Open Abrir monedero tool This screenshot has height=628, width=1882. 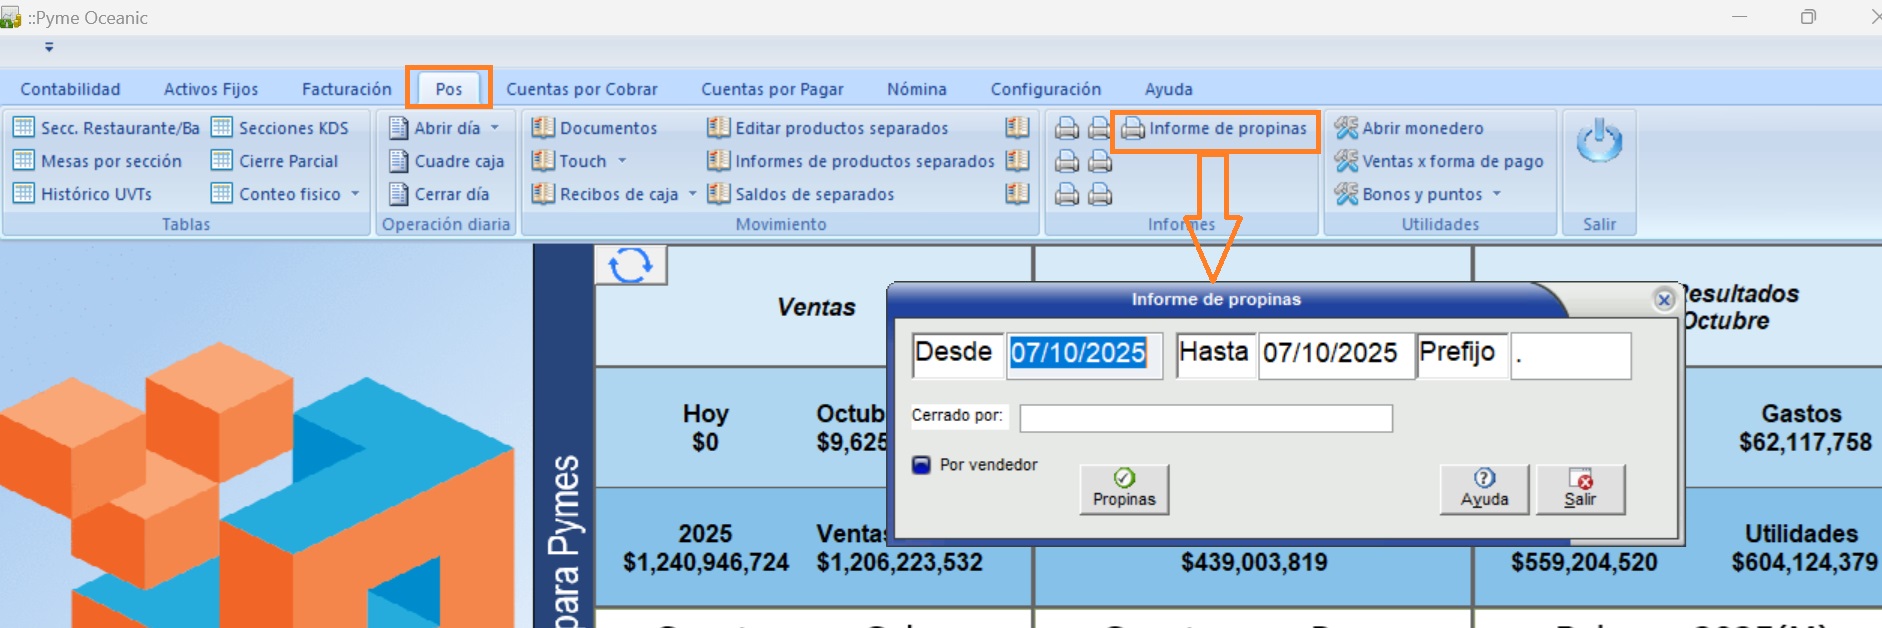(1410, 128)
